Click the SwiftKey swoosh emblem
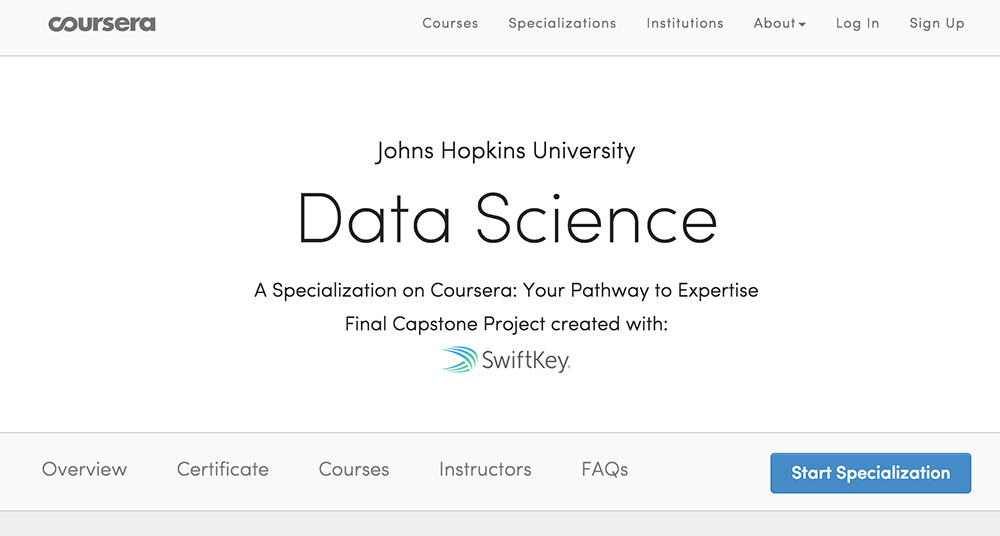1000x536 pixels. coord(460,360)
